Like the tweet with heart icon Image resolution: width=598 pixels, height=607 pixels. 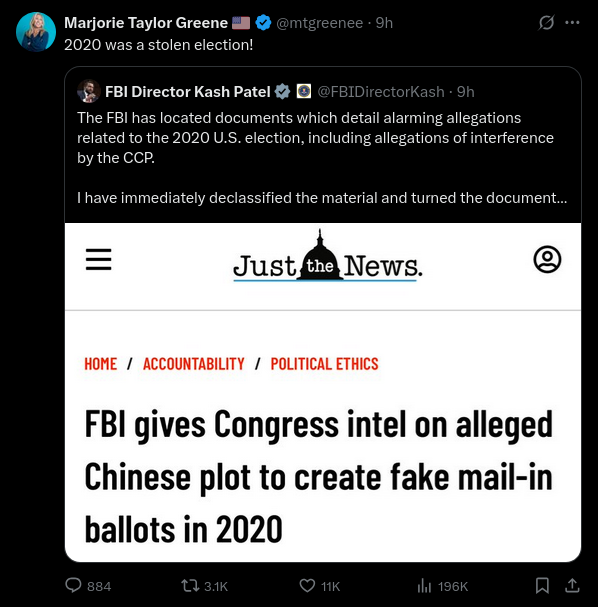(307, 586)
